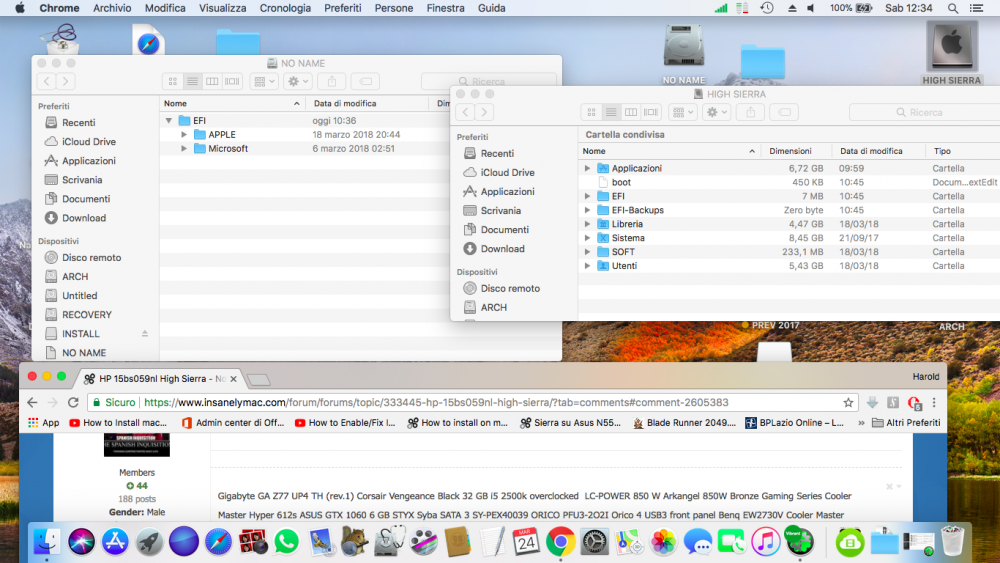This screenshot has width=1000, height=563.
Task: Switch HIGH SIERRA window to icon view
Action: [591, 112]
